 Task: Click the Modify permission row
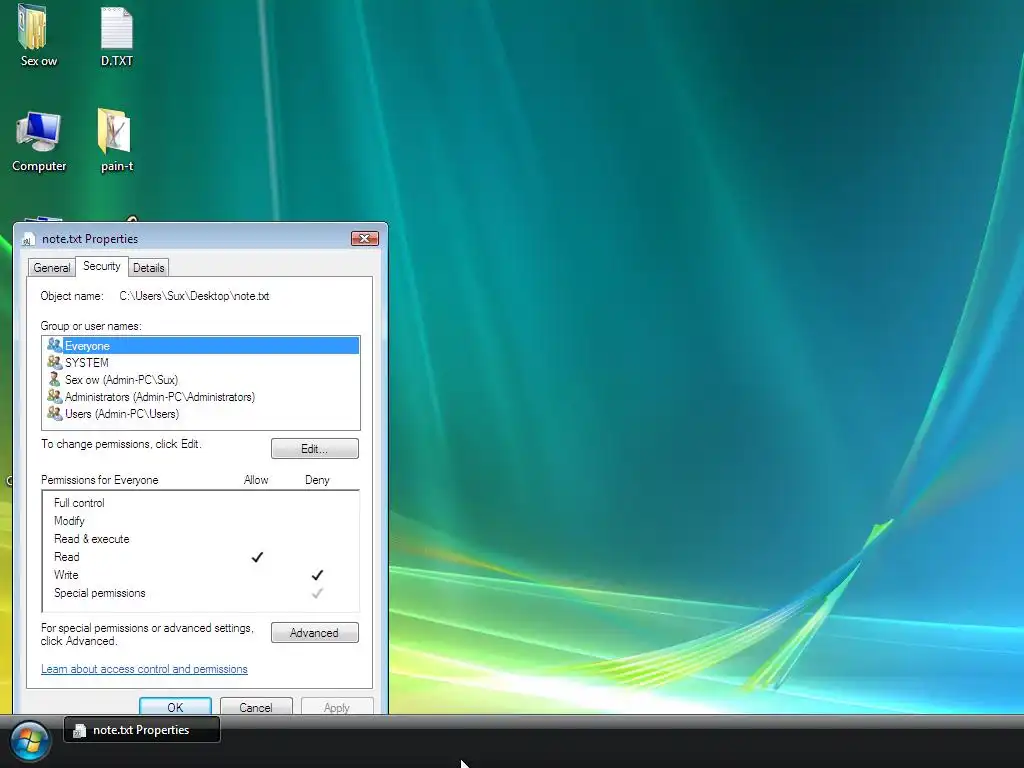201,520
